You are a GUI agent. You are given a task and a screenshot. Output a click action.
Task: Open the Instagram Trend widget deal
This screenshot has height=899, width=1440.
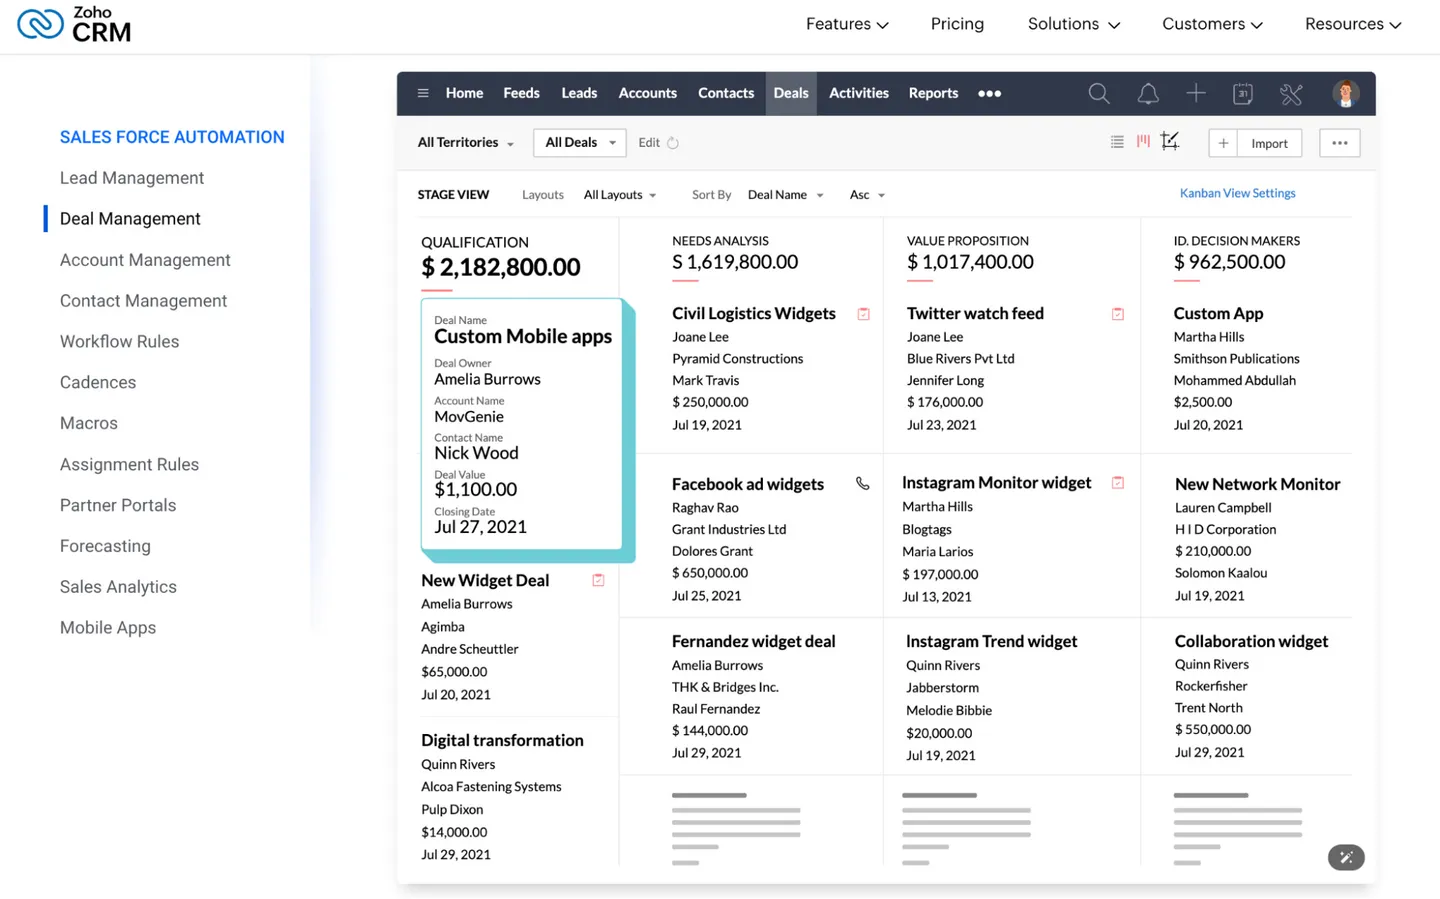pos(991,641)
